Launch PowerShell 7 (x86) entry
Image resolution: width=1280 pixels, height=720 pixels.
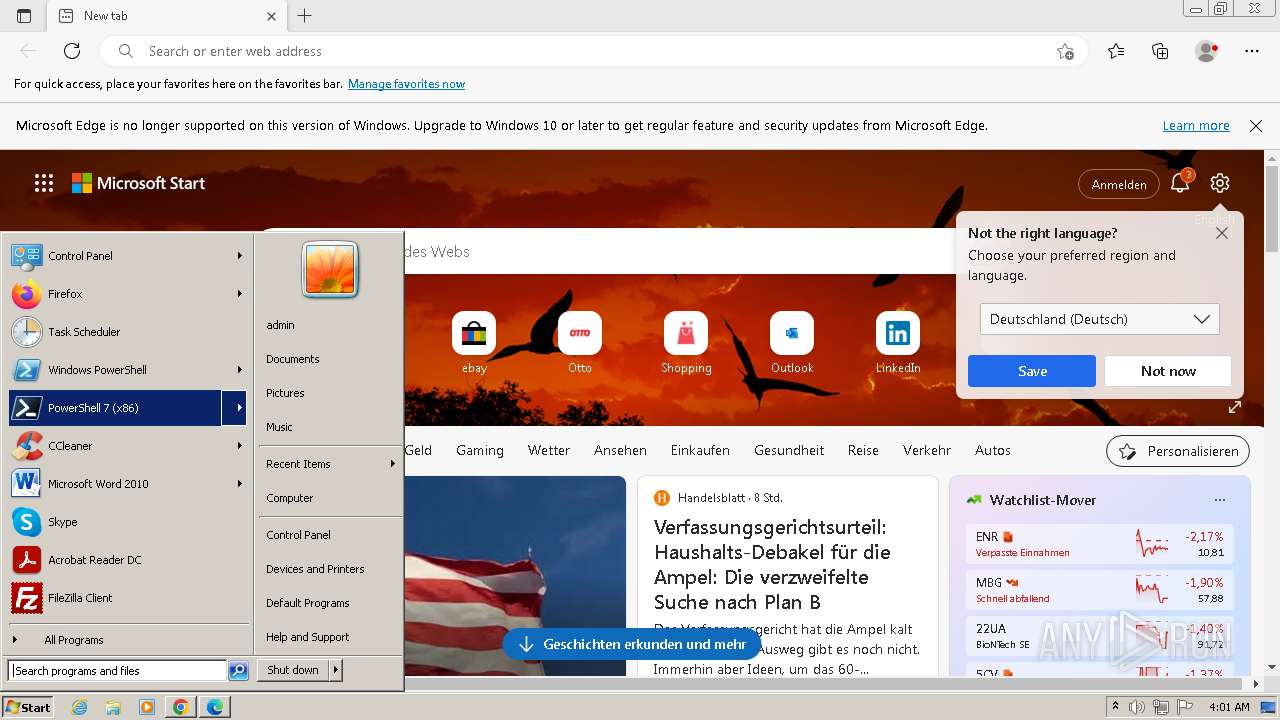pyautogui.click(x=115, y=408)
